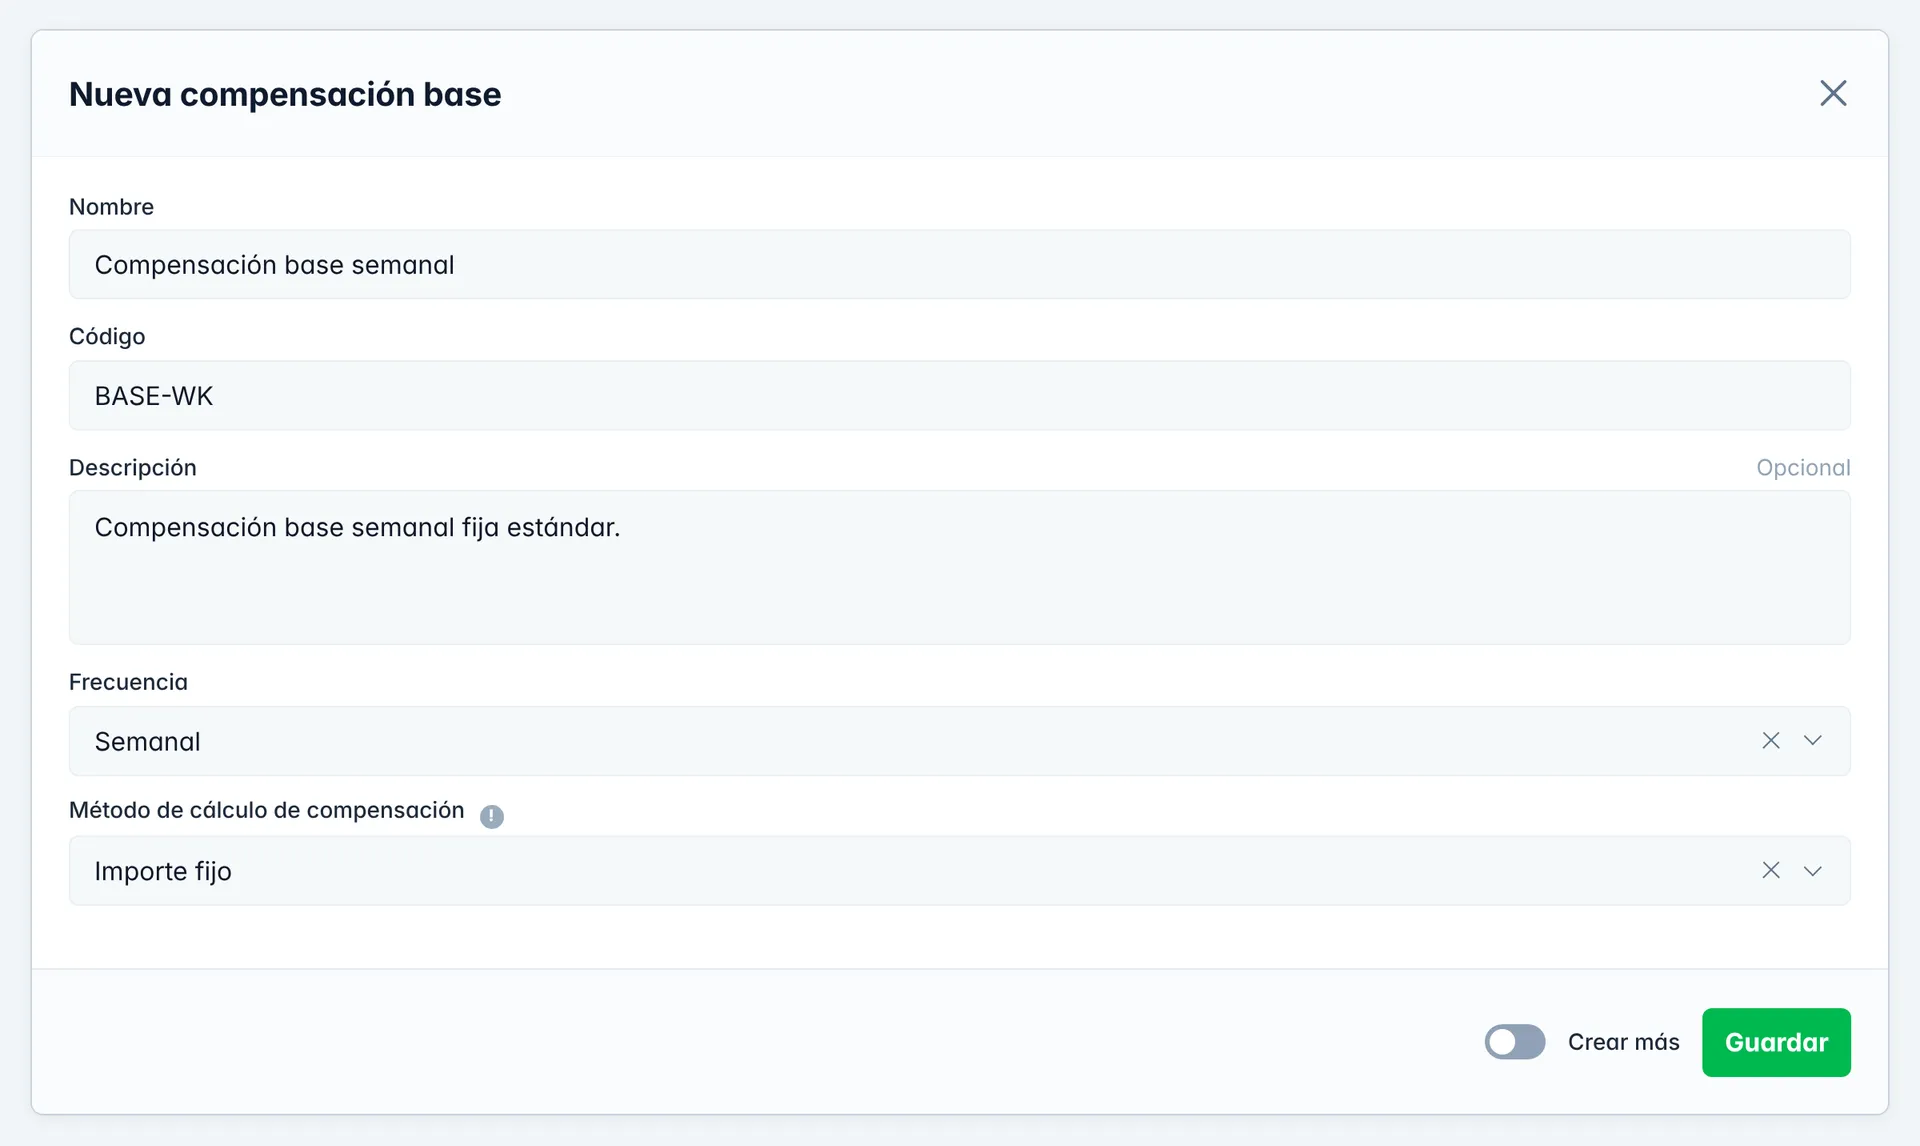
Task: Click inside the Descripción text area
Action: [960, 567]
